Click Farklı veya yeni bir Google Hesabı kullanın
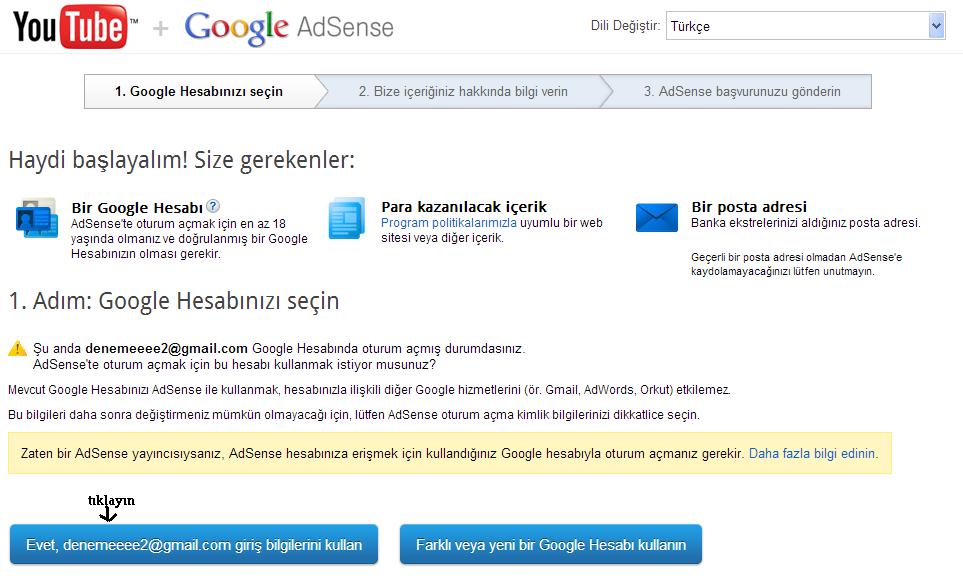 click(551, 544)
